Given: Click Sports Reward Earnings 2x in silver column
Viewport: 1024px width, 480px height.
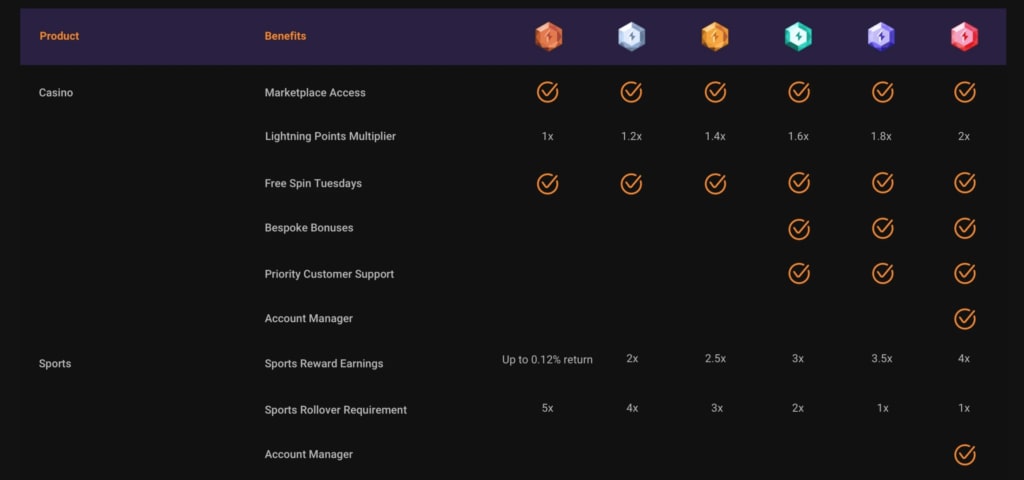Looking at the screenshot, I should pyautogui.click(x=632, y=359).
